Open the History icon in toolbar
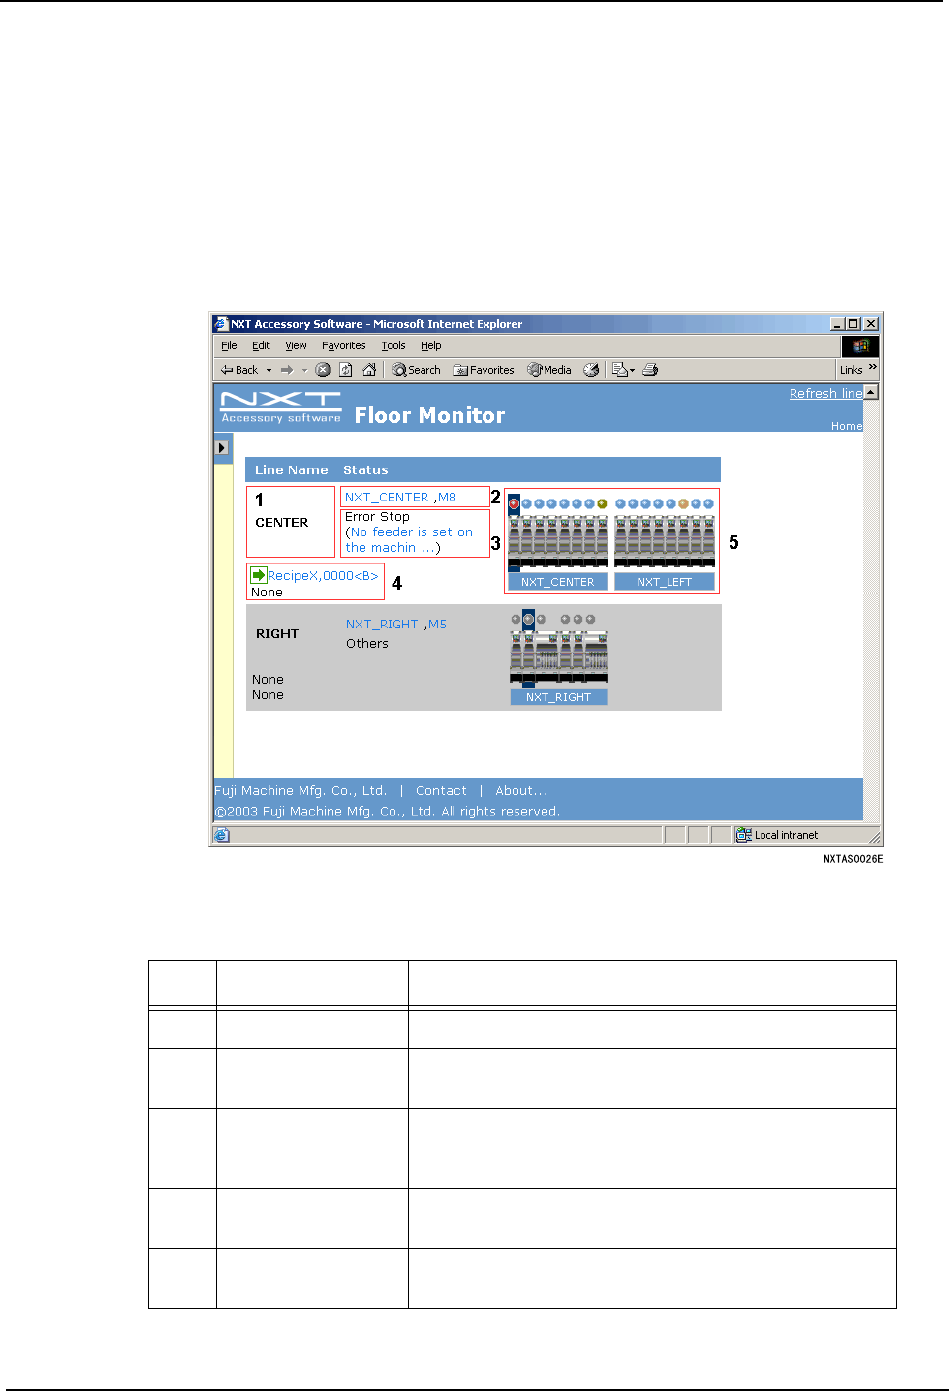 coord(591,370)
